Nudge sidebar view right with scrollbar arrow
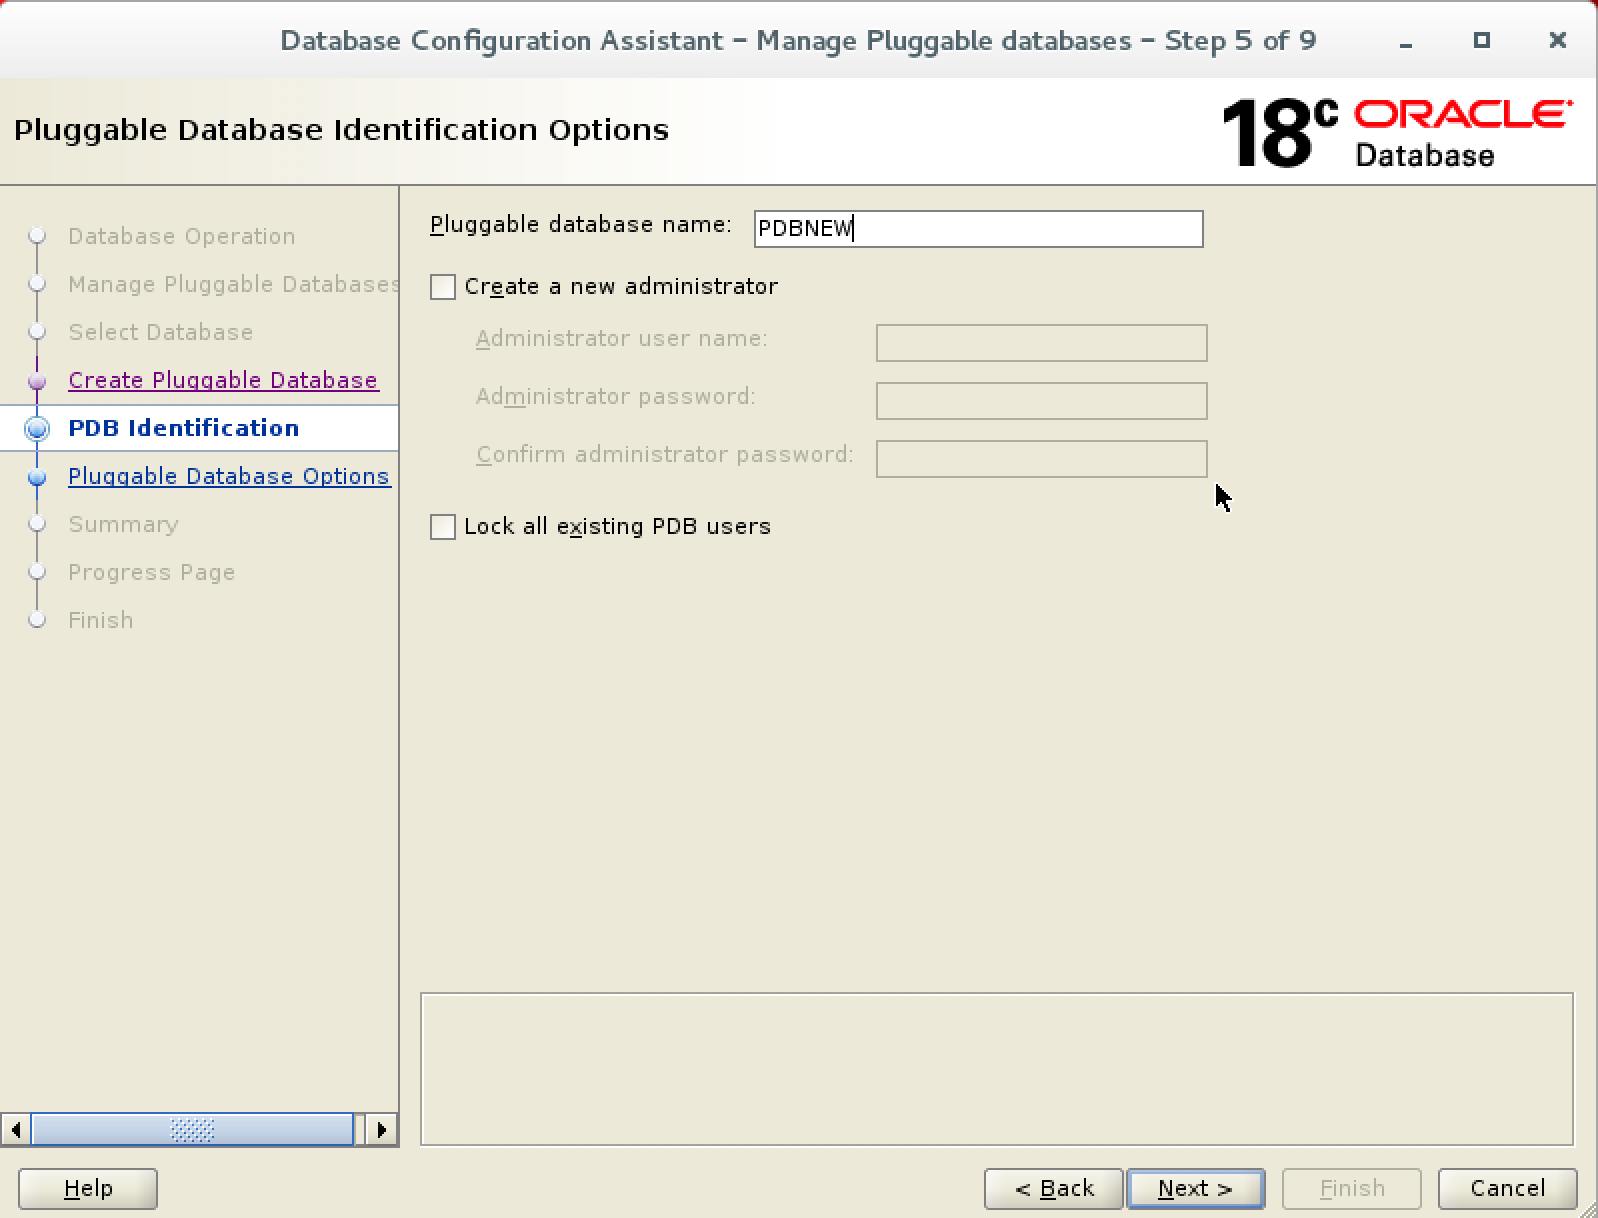 pyautogui.click(x=381, y=1130)
